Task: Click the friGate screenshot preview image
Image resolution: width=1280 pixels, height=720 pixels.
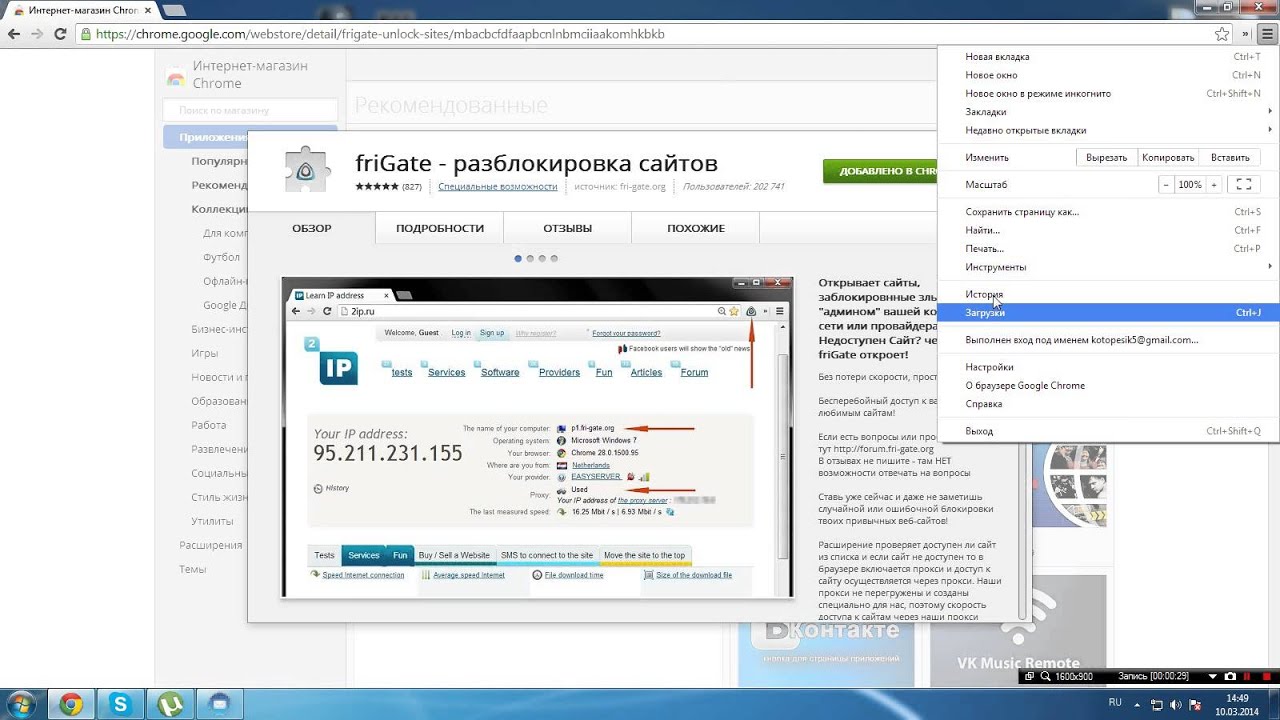Action: 537,437
